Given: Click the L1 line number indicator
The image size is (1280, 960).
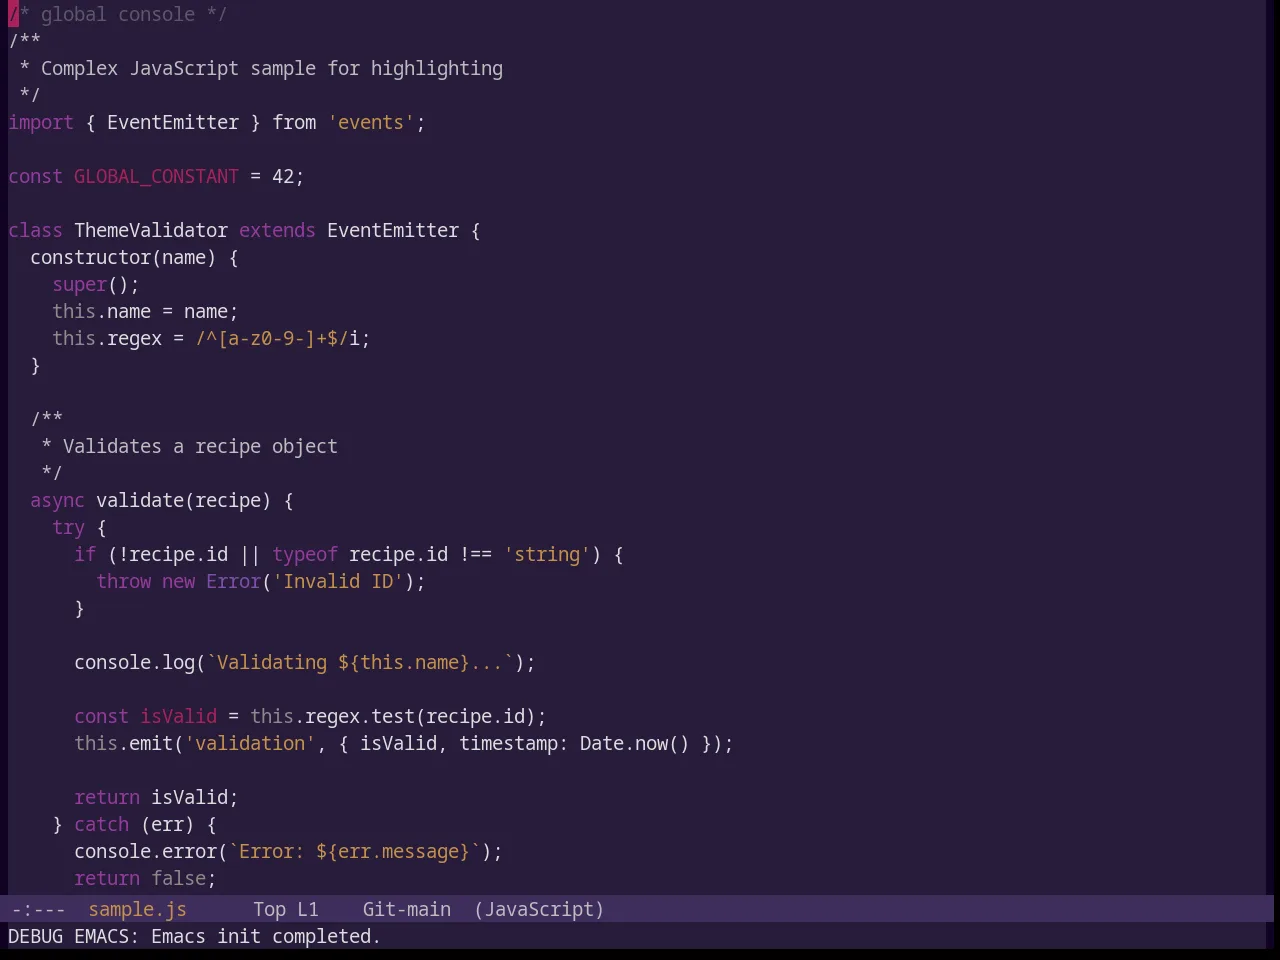Looking at the screenshot, I should coord(307,910).
